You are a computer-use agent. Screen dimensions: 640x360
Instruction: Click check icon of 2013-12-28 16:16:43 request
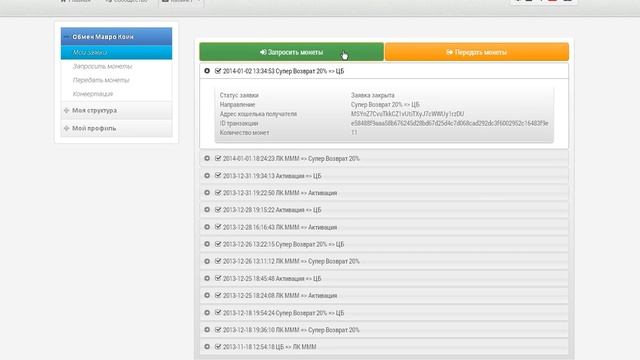218,227
